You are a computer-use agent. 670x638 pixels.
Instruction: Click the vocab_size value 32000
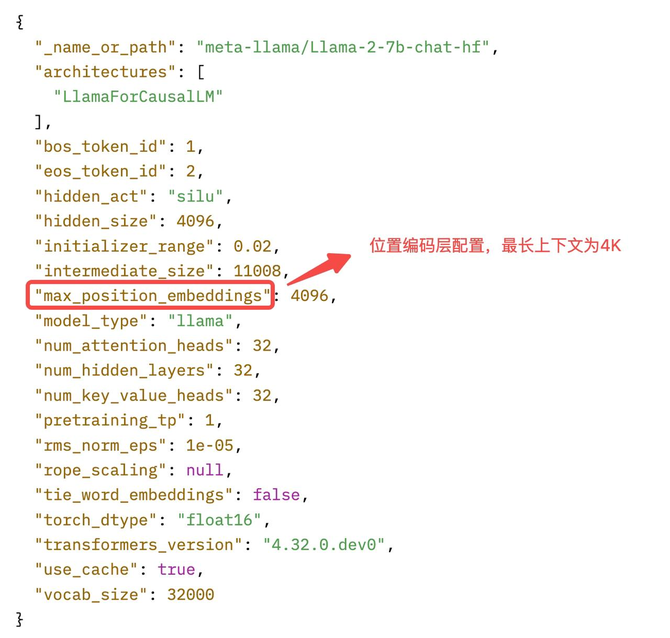191,594
